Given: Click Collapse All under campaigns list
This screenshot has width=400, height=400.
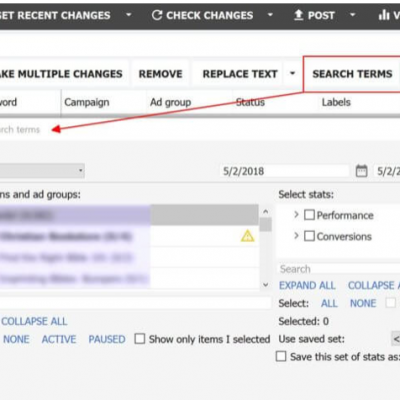Looking at the screenshot, I should coord(34,321).
